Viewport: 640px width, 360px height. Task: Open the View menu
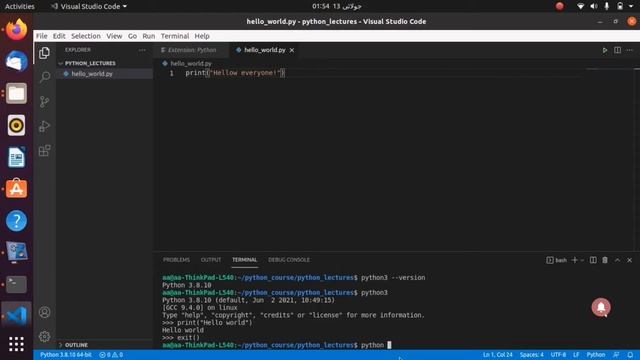(114, 36)
